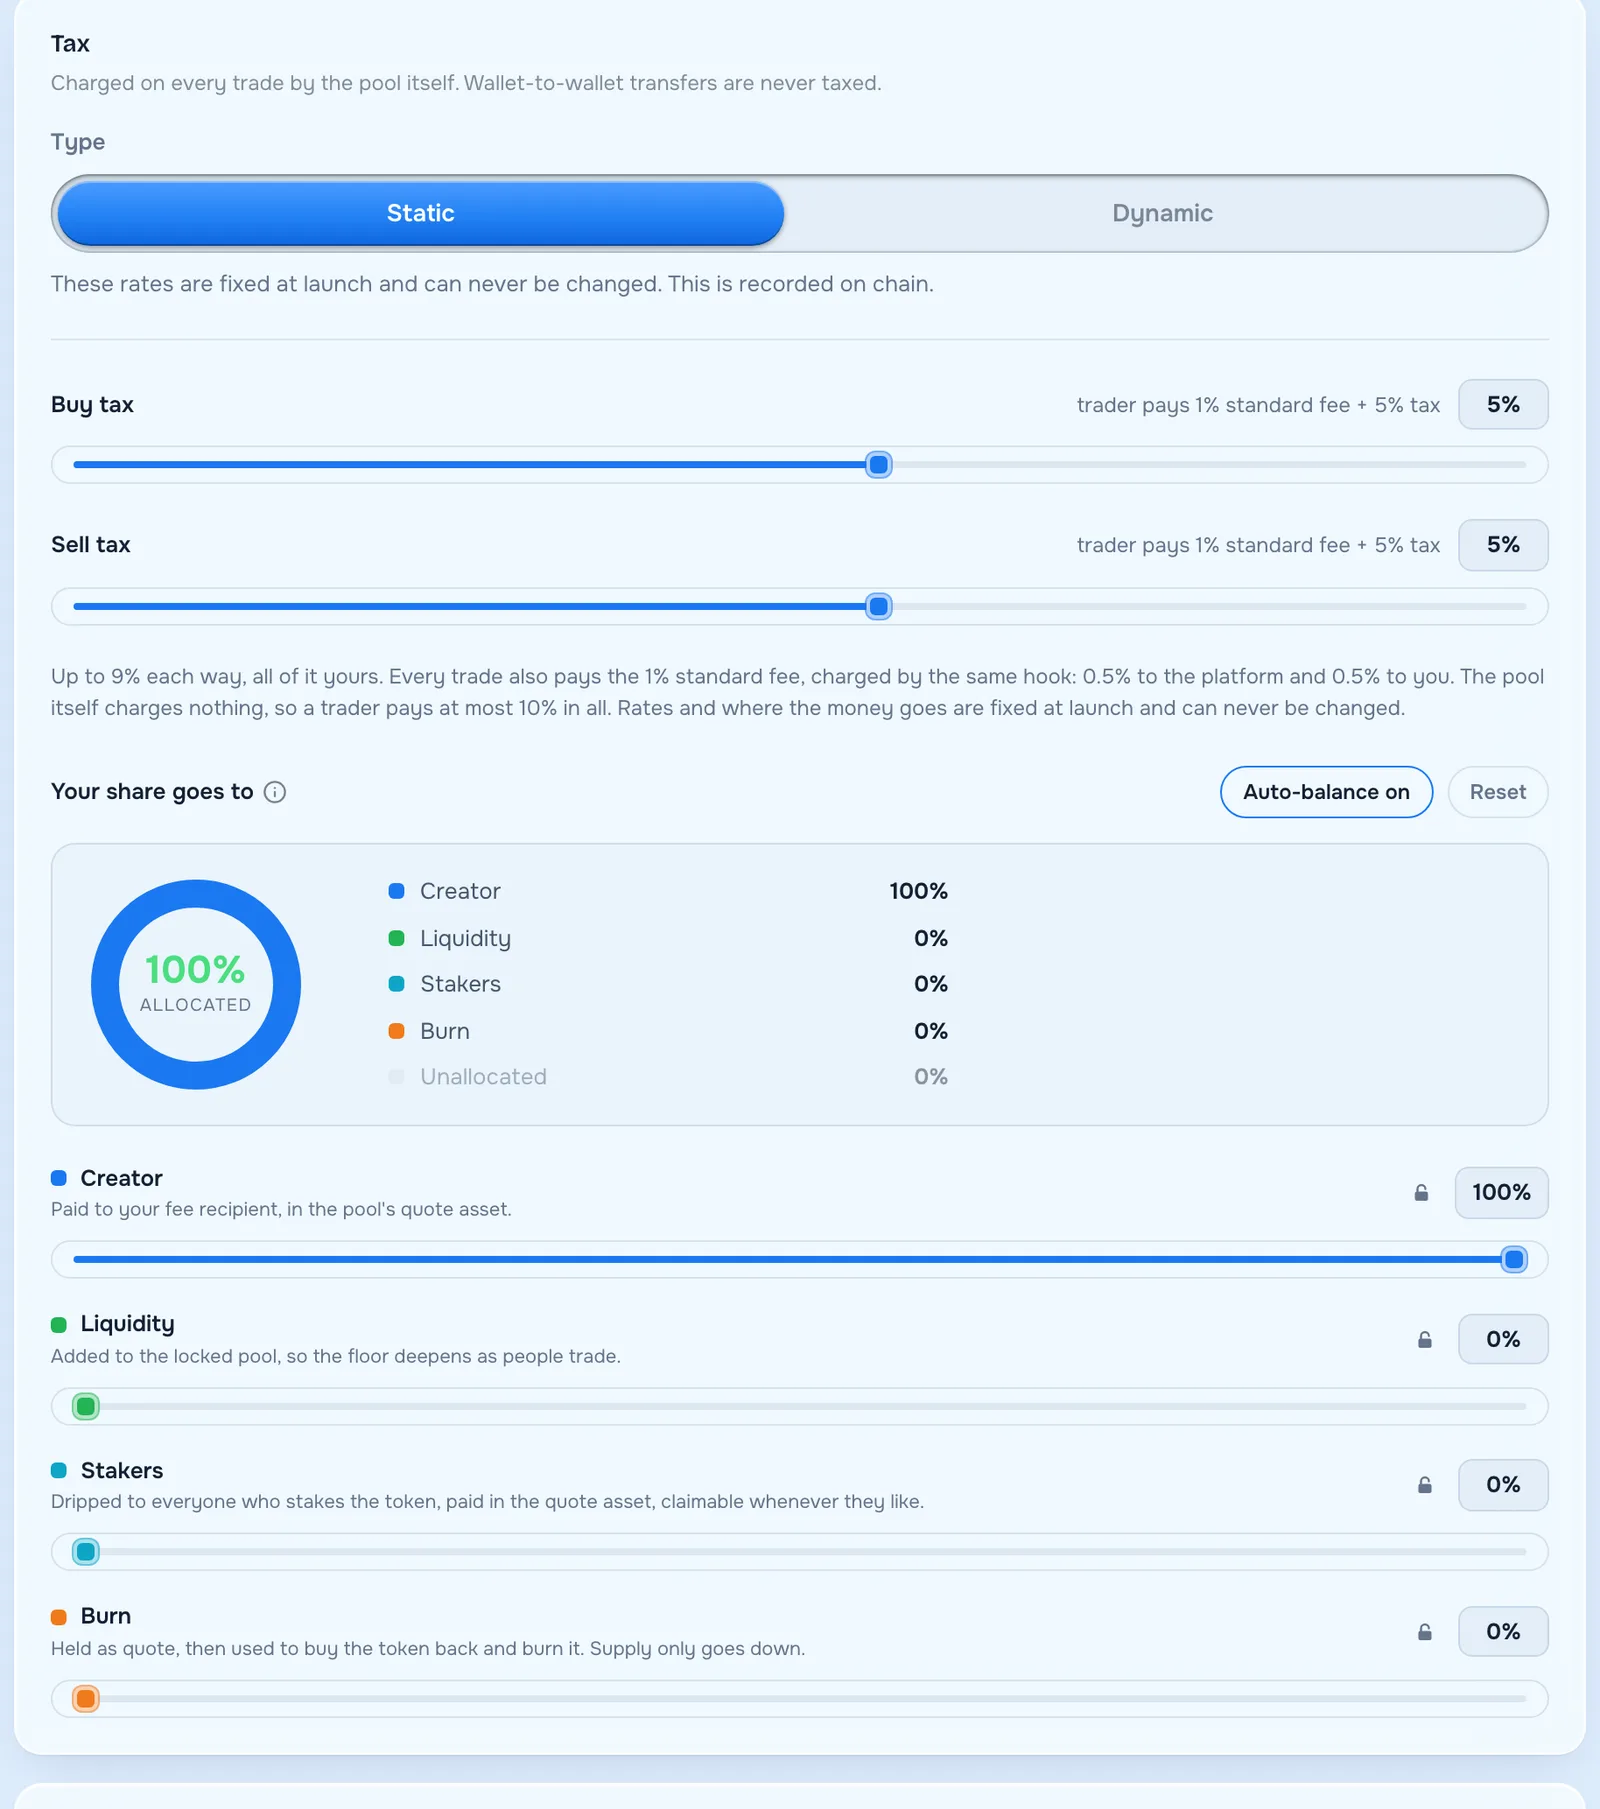Screen dimensions: 1600x1809
Task: Toggle the lock icon for Stakers
Action: coord(1425,1485)
